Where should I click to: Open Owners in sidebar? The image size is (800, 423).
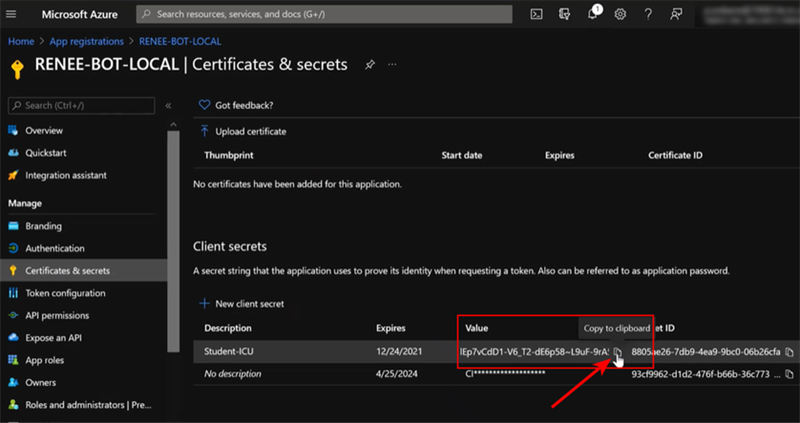coord(40,383)
